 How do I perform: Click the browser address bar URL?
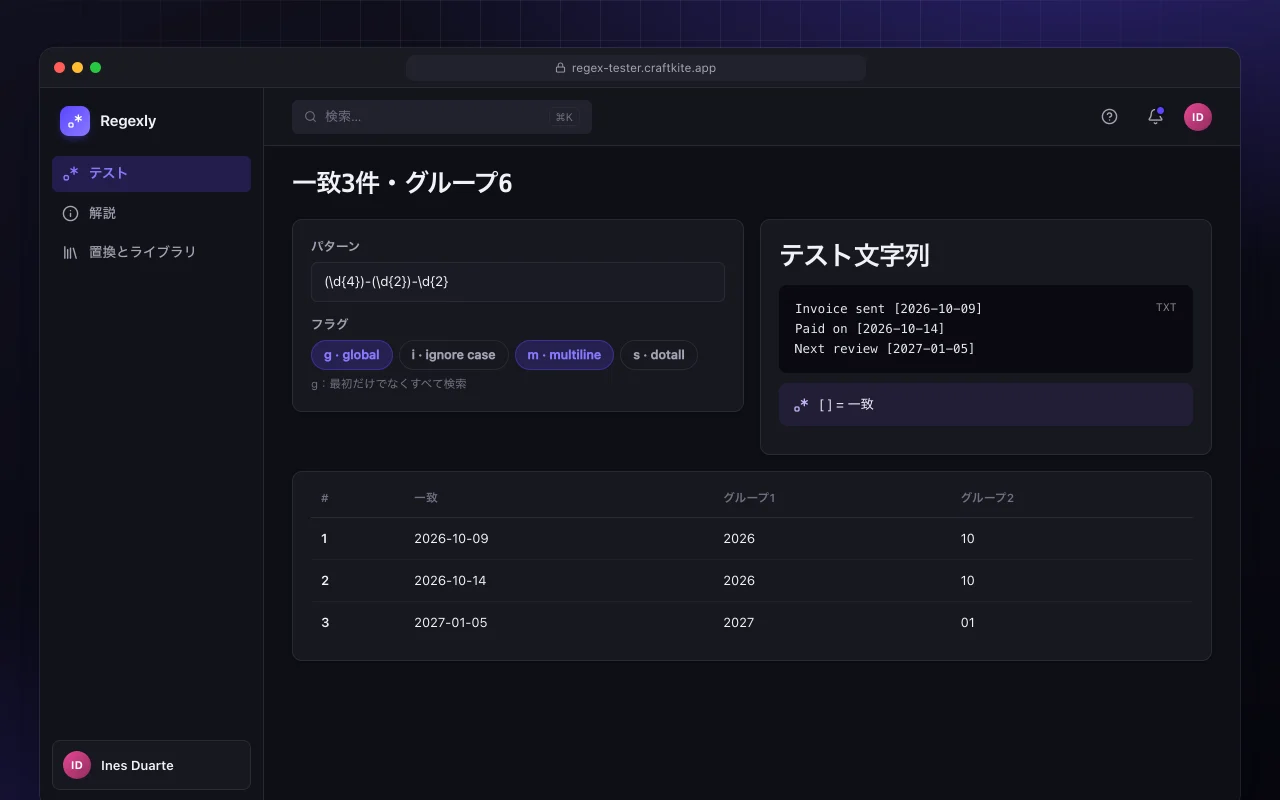click(643, 68)
